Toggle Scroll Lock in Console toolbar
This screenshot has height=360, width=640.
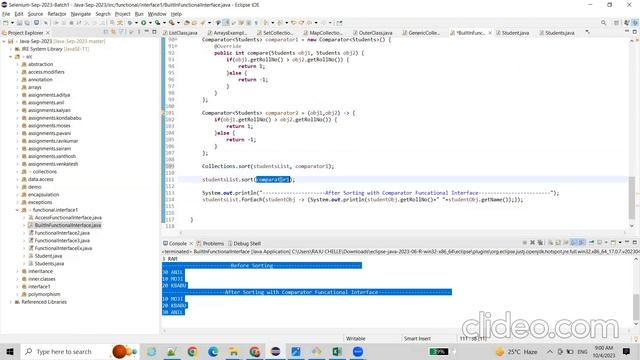click(x=558, y=242)
